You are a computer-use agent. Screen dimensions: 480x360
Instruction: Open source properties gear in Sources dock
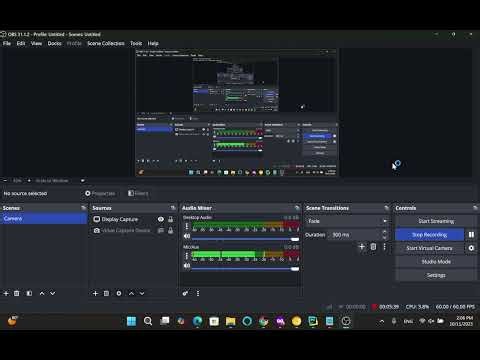point(119,293)
